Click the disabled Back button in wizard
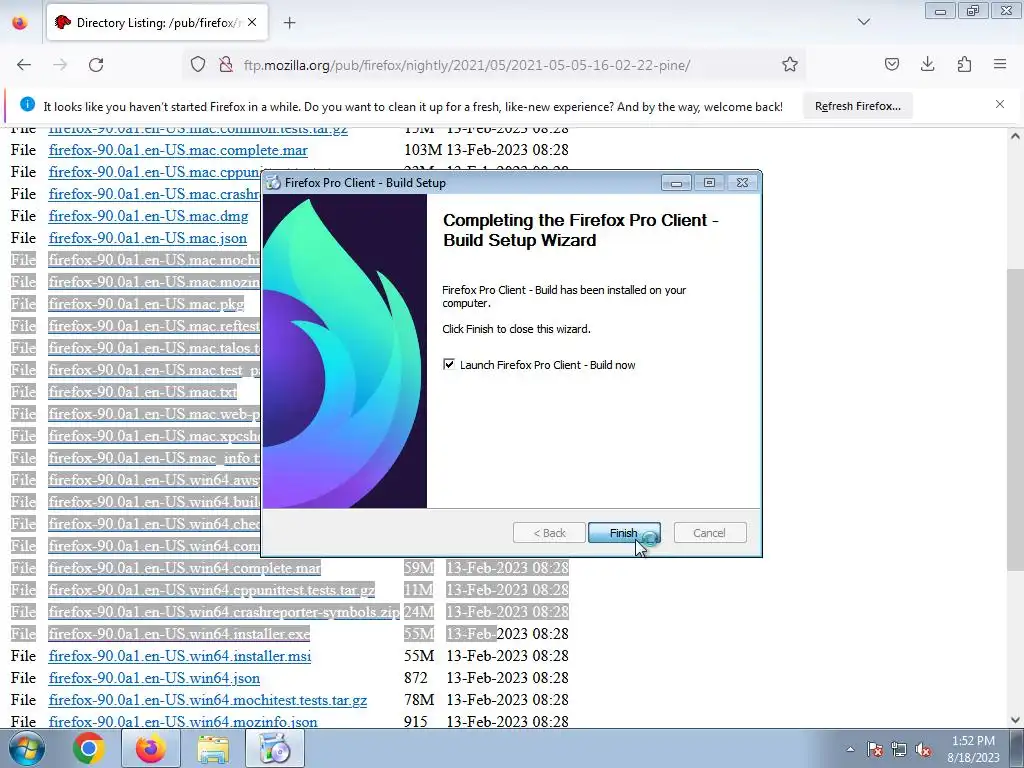The height and width of the screenshot is (768, 1024). point(549,533)
